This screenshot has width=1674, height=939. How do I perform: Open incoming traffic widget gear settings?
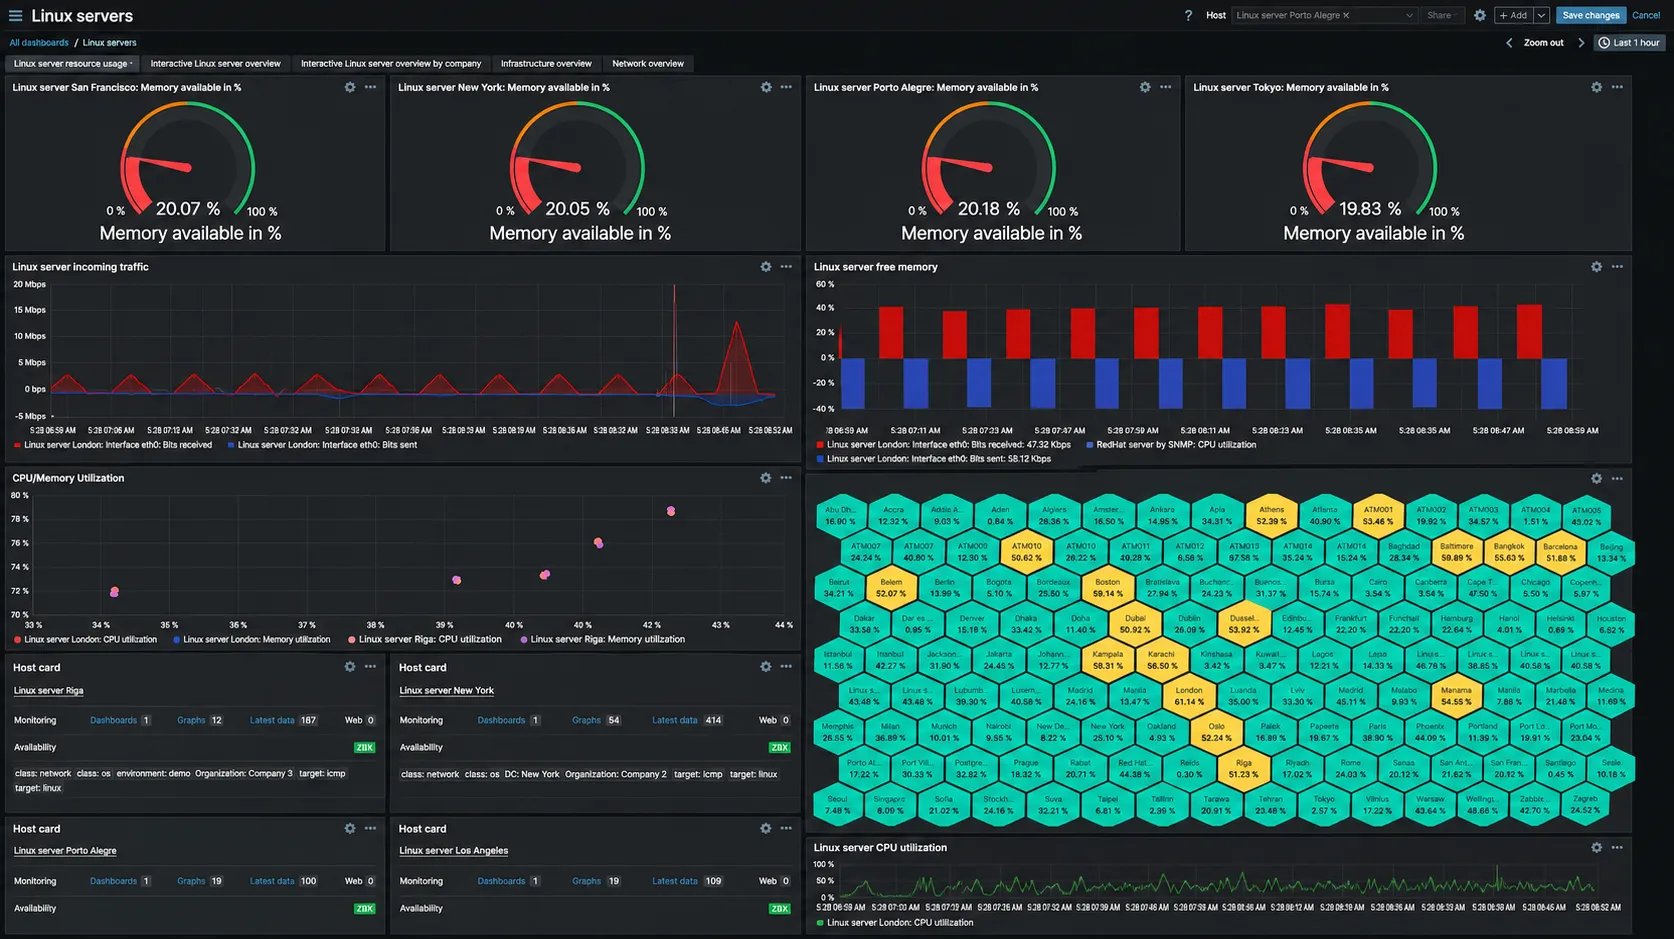click(x=766, y=267)
